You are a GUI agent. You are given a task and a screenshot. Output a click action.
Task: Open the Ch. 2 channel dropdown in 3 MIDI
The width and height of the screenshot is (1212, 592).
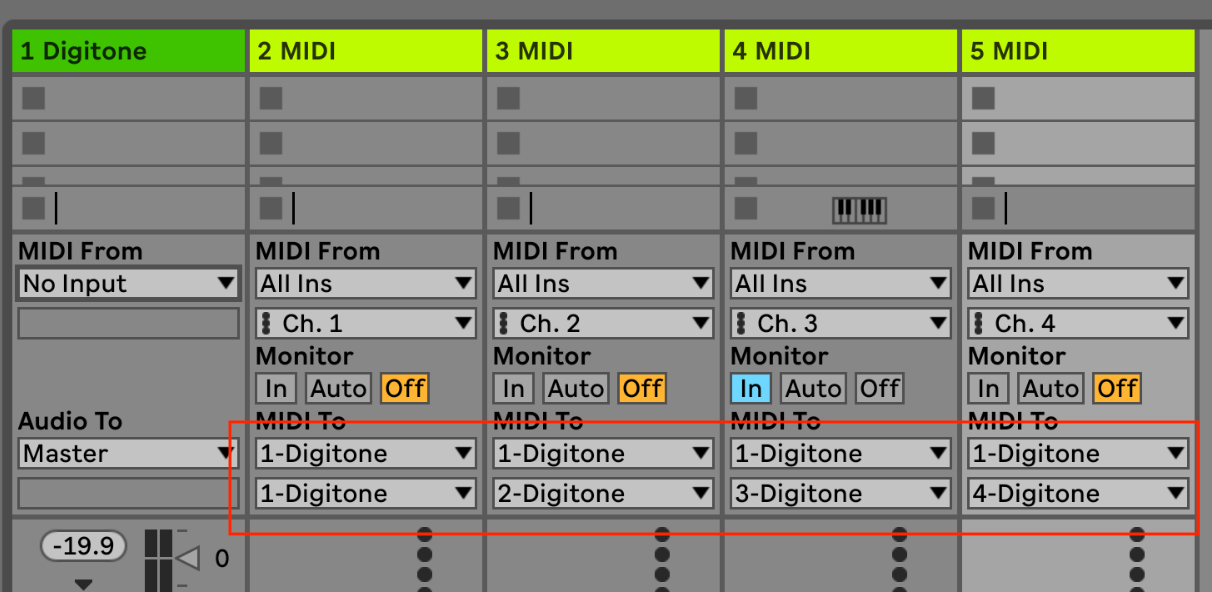(x=603, y=324)
